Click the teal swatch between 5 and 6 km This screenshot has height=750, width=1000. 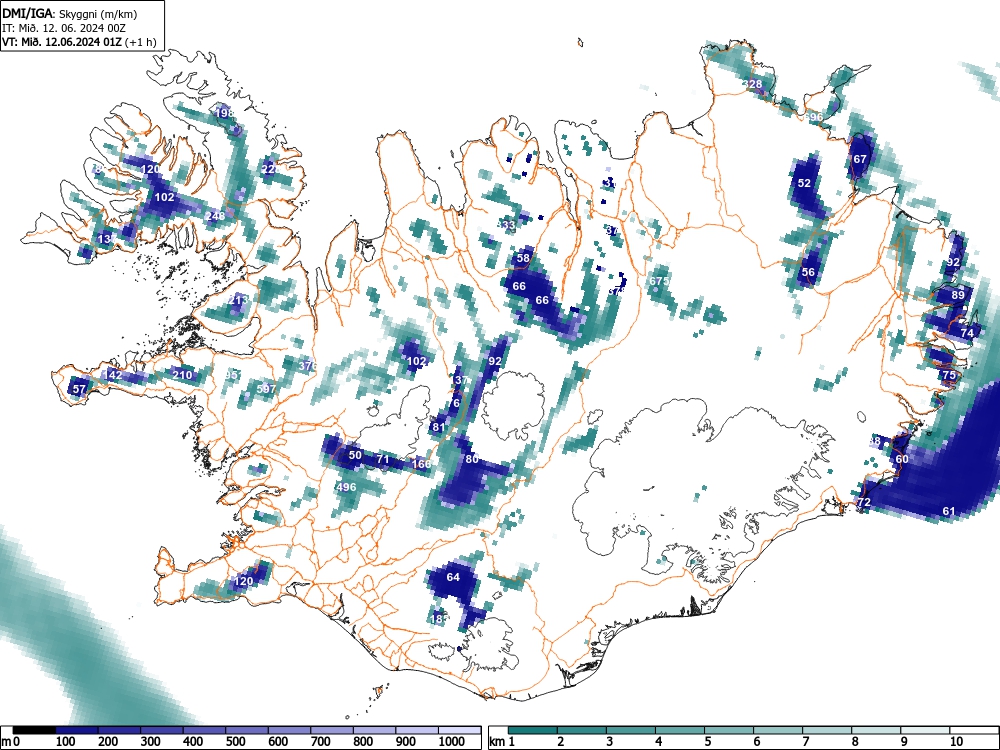[x=729, y=730]
